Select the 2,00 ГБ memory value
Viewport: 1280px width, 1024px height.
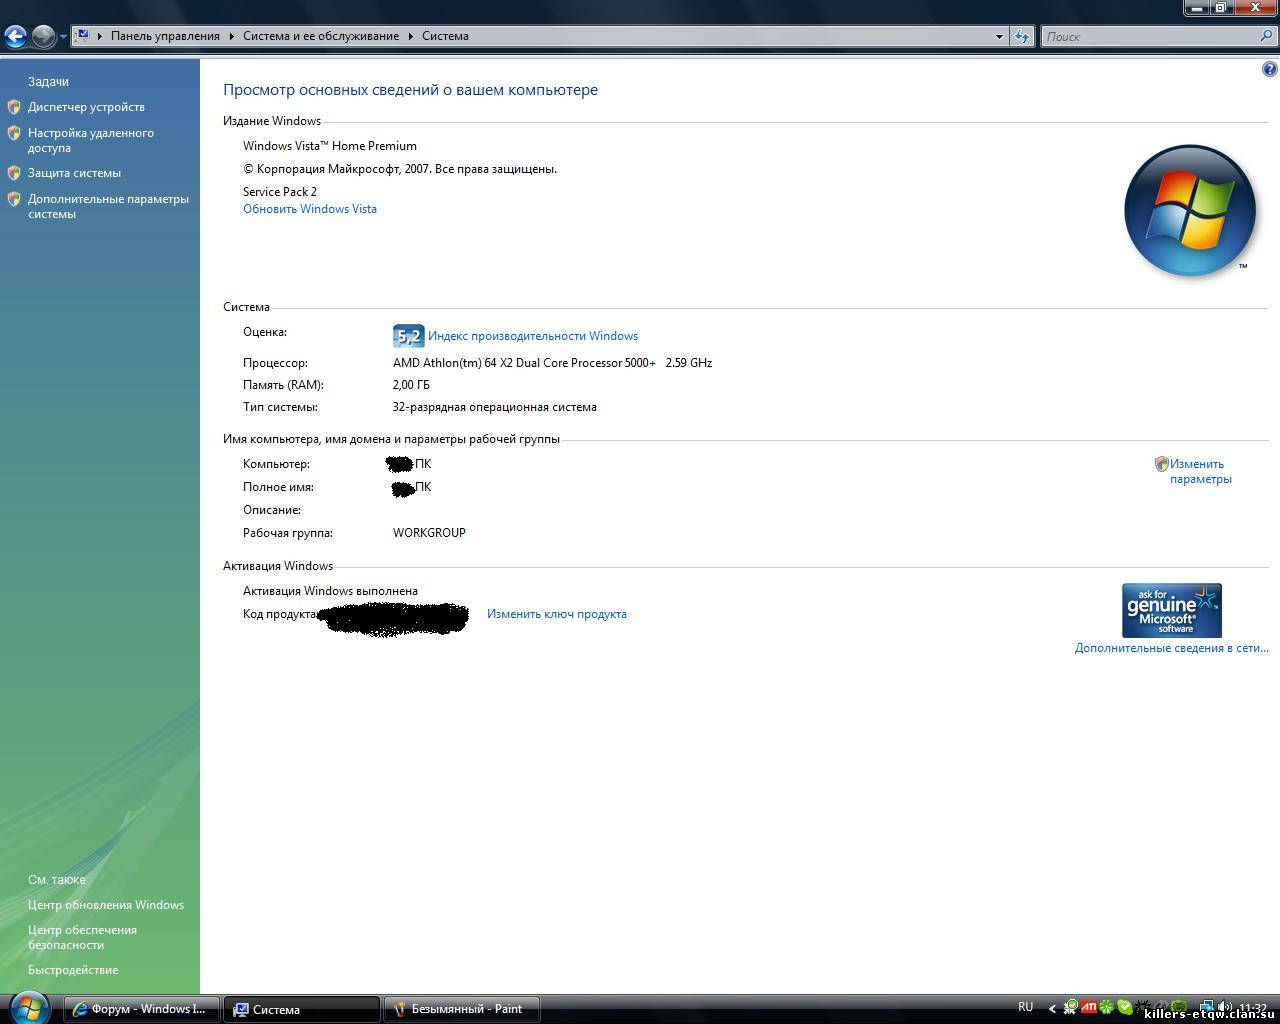411,385
